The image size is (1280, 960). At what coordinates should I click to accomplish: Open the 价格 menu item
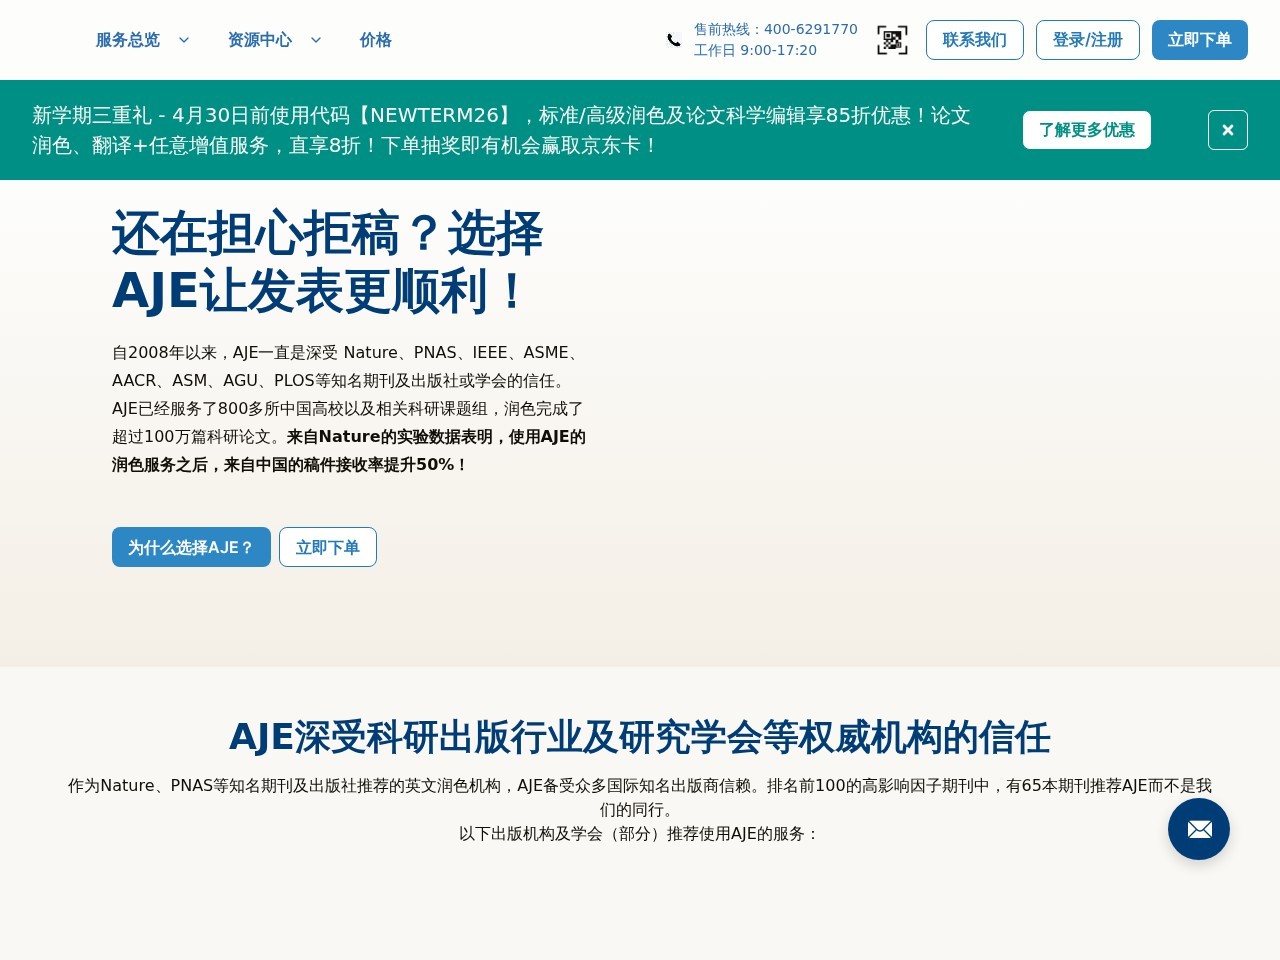pyautogui.click(x=375, y=40)
